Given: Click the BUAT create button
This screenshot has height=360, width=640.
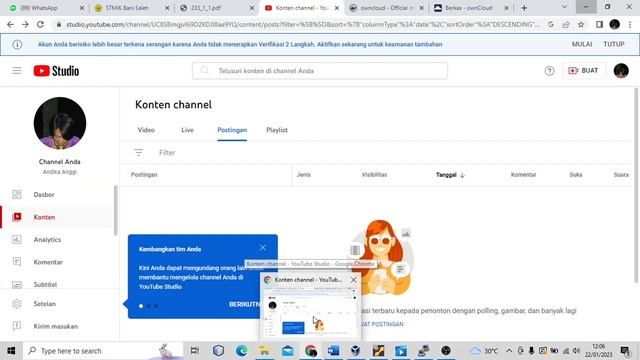Looking at the screenshot, I should click(x=584, y=71).
